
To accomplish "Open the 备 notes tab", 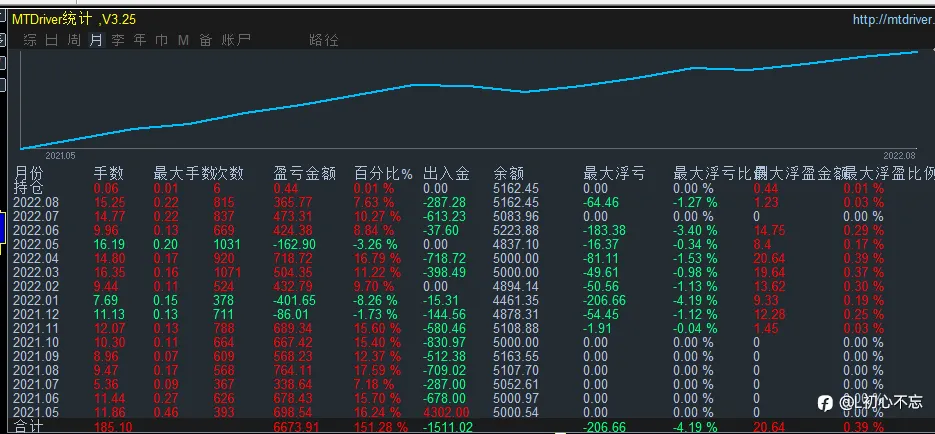I will [206, 40].
